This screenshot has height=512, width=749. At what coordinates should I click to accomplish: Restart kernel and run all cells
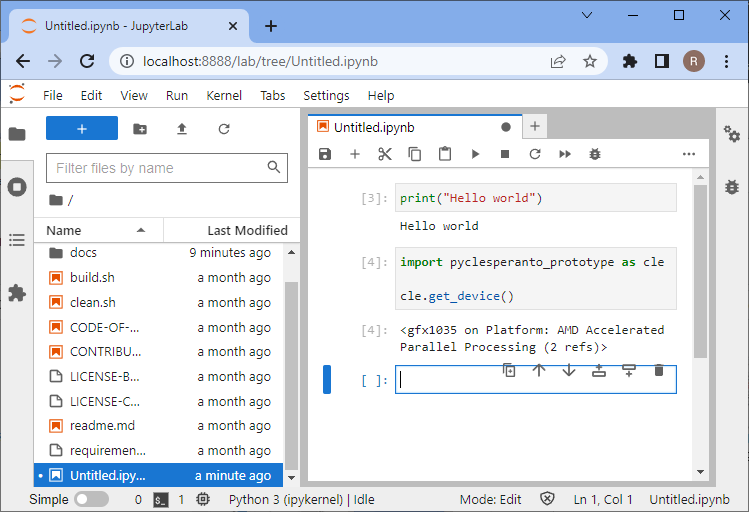click(x=565, y=154)
